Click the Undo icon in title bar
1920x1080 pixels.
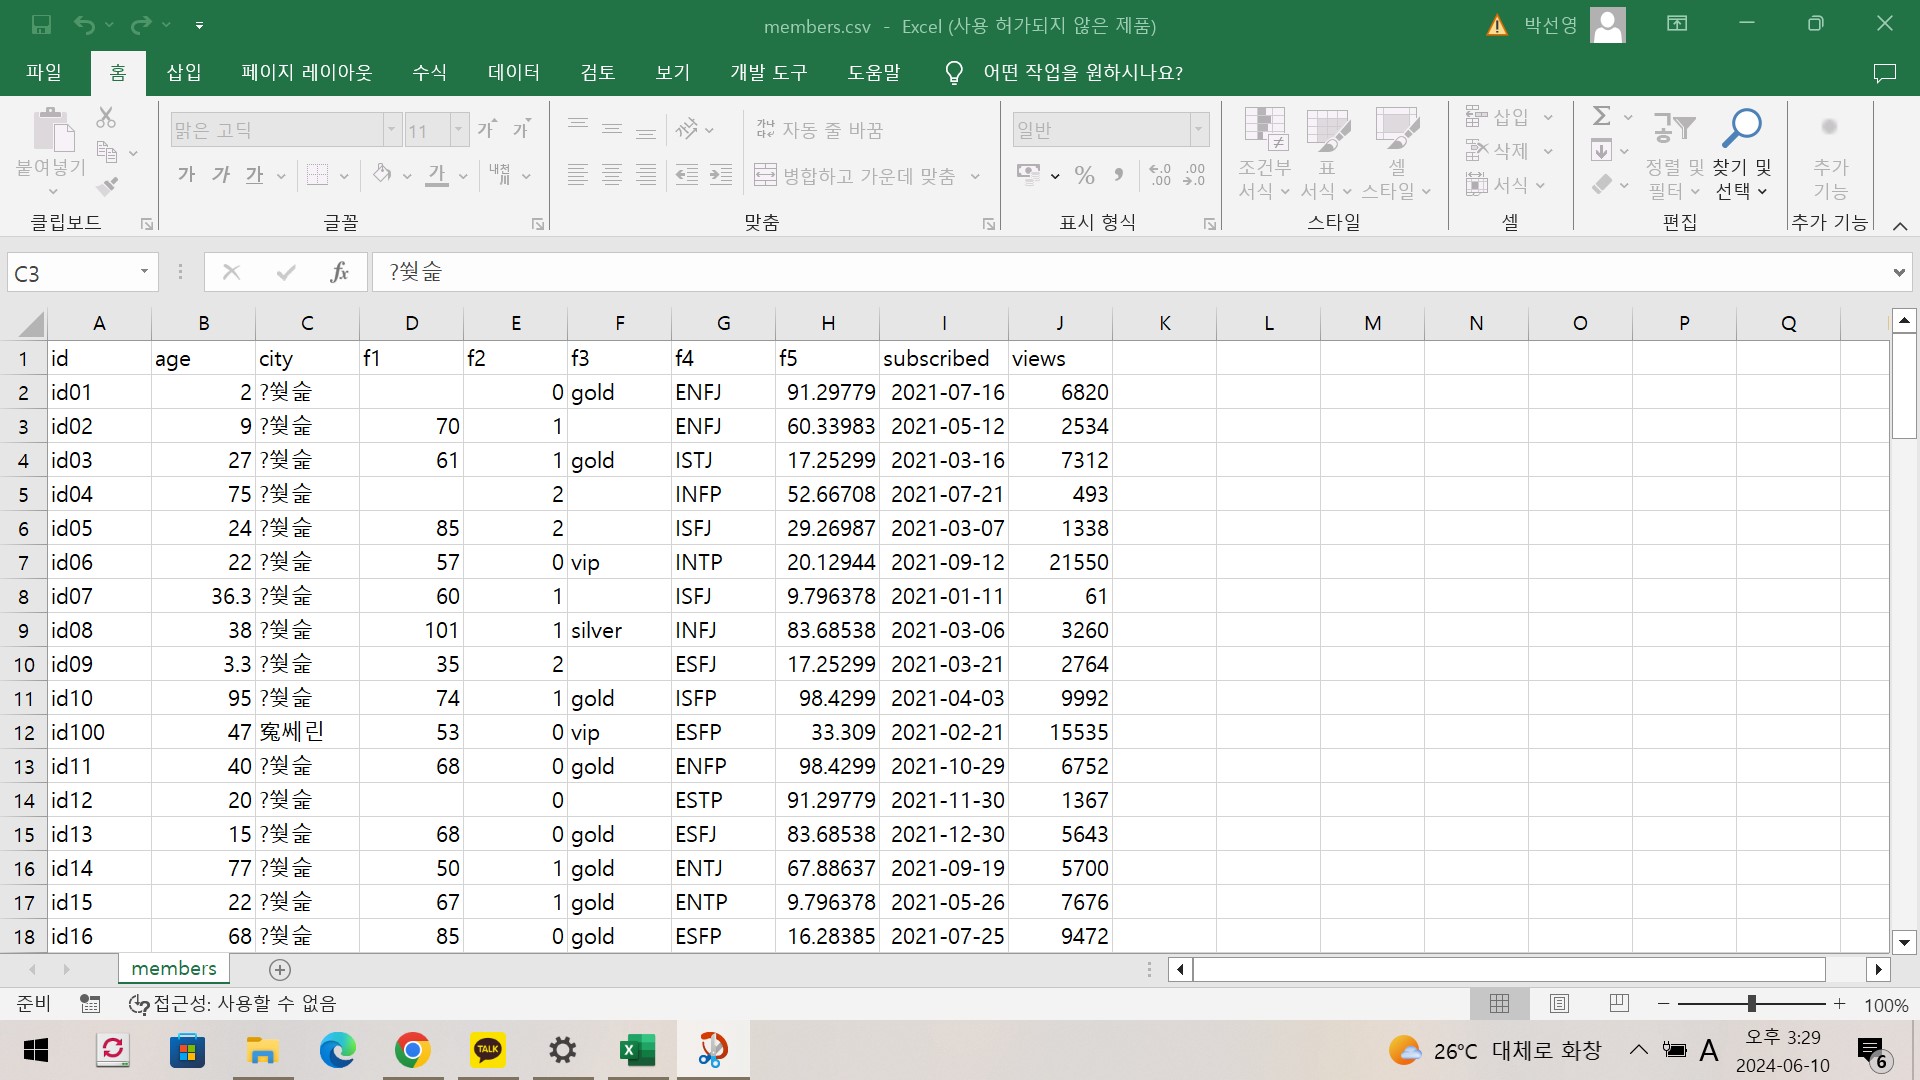(85, 25)
